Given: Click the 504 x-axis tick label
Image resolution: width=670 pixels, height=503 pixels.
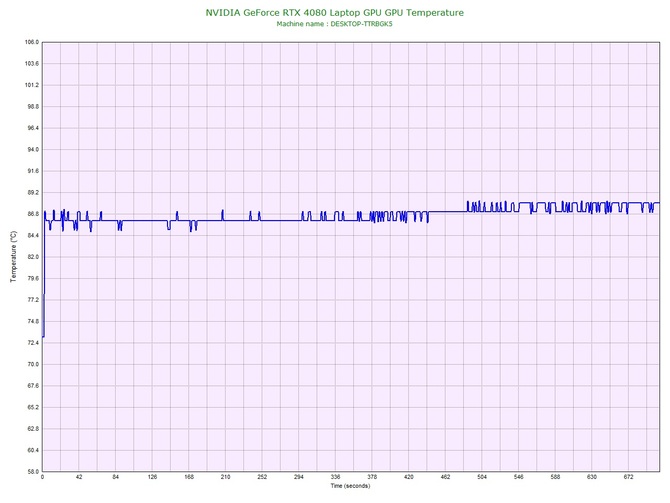Looking at the screenshot, I should click(482, 477).
